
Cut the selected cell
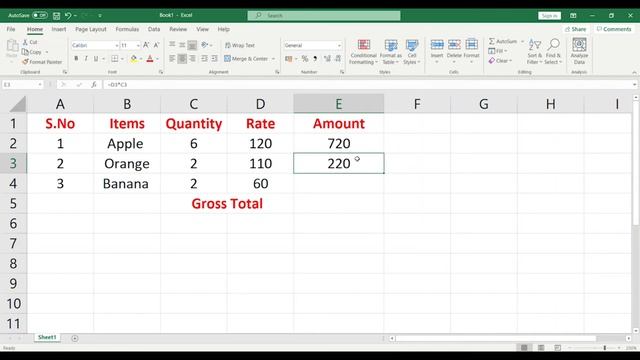pyautogui.click(x=30, y=42)
